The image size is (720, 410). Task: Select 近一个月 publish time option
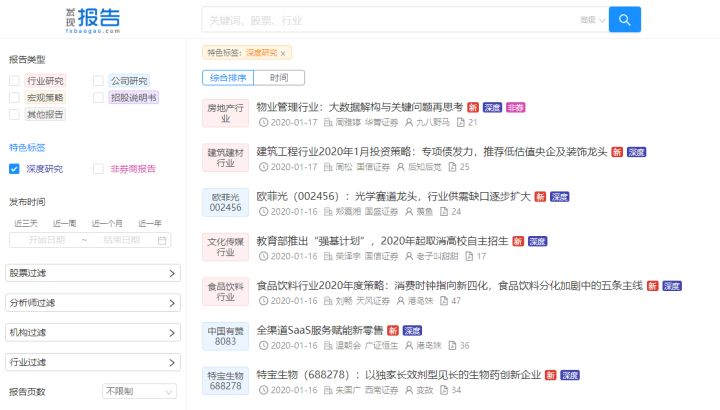(x=107, y=223)
